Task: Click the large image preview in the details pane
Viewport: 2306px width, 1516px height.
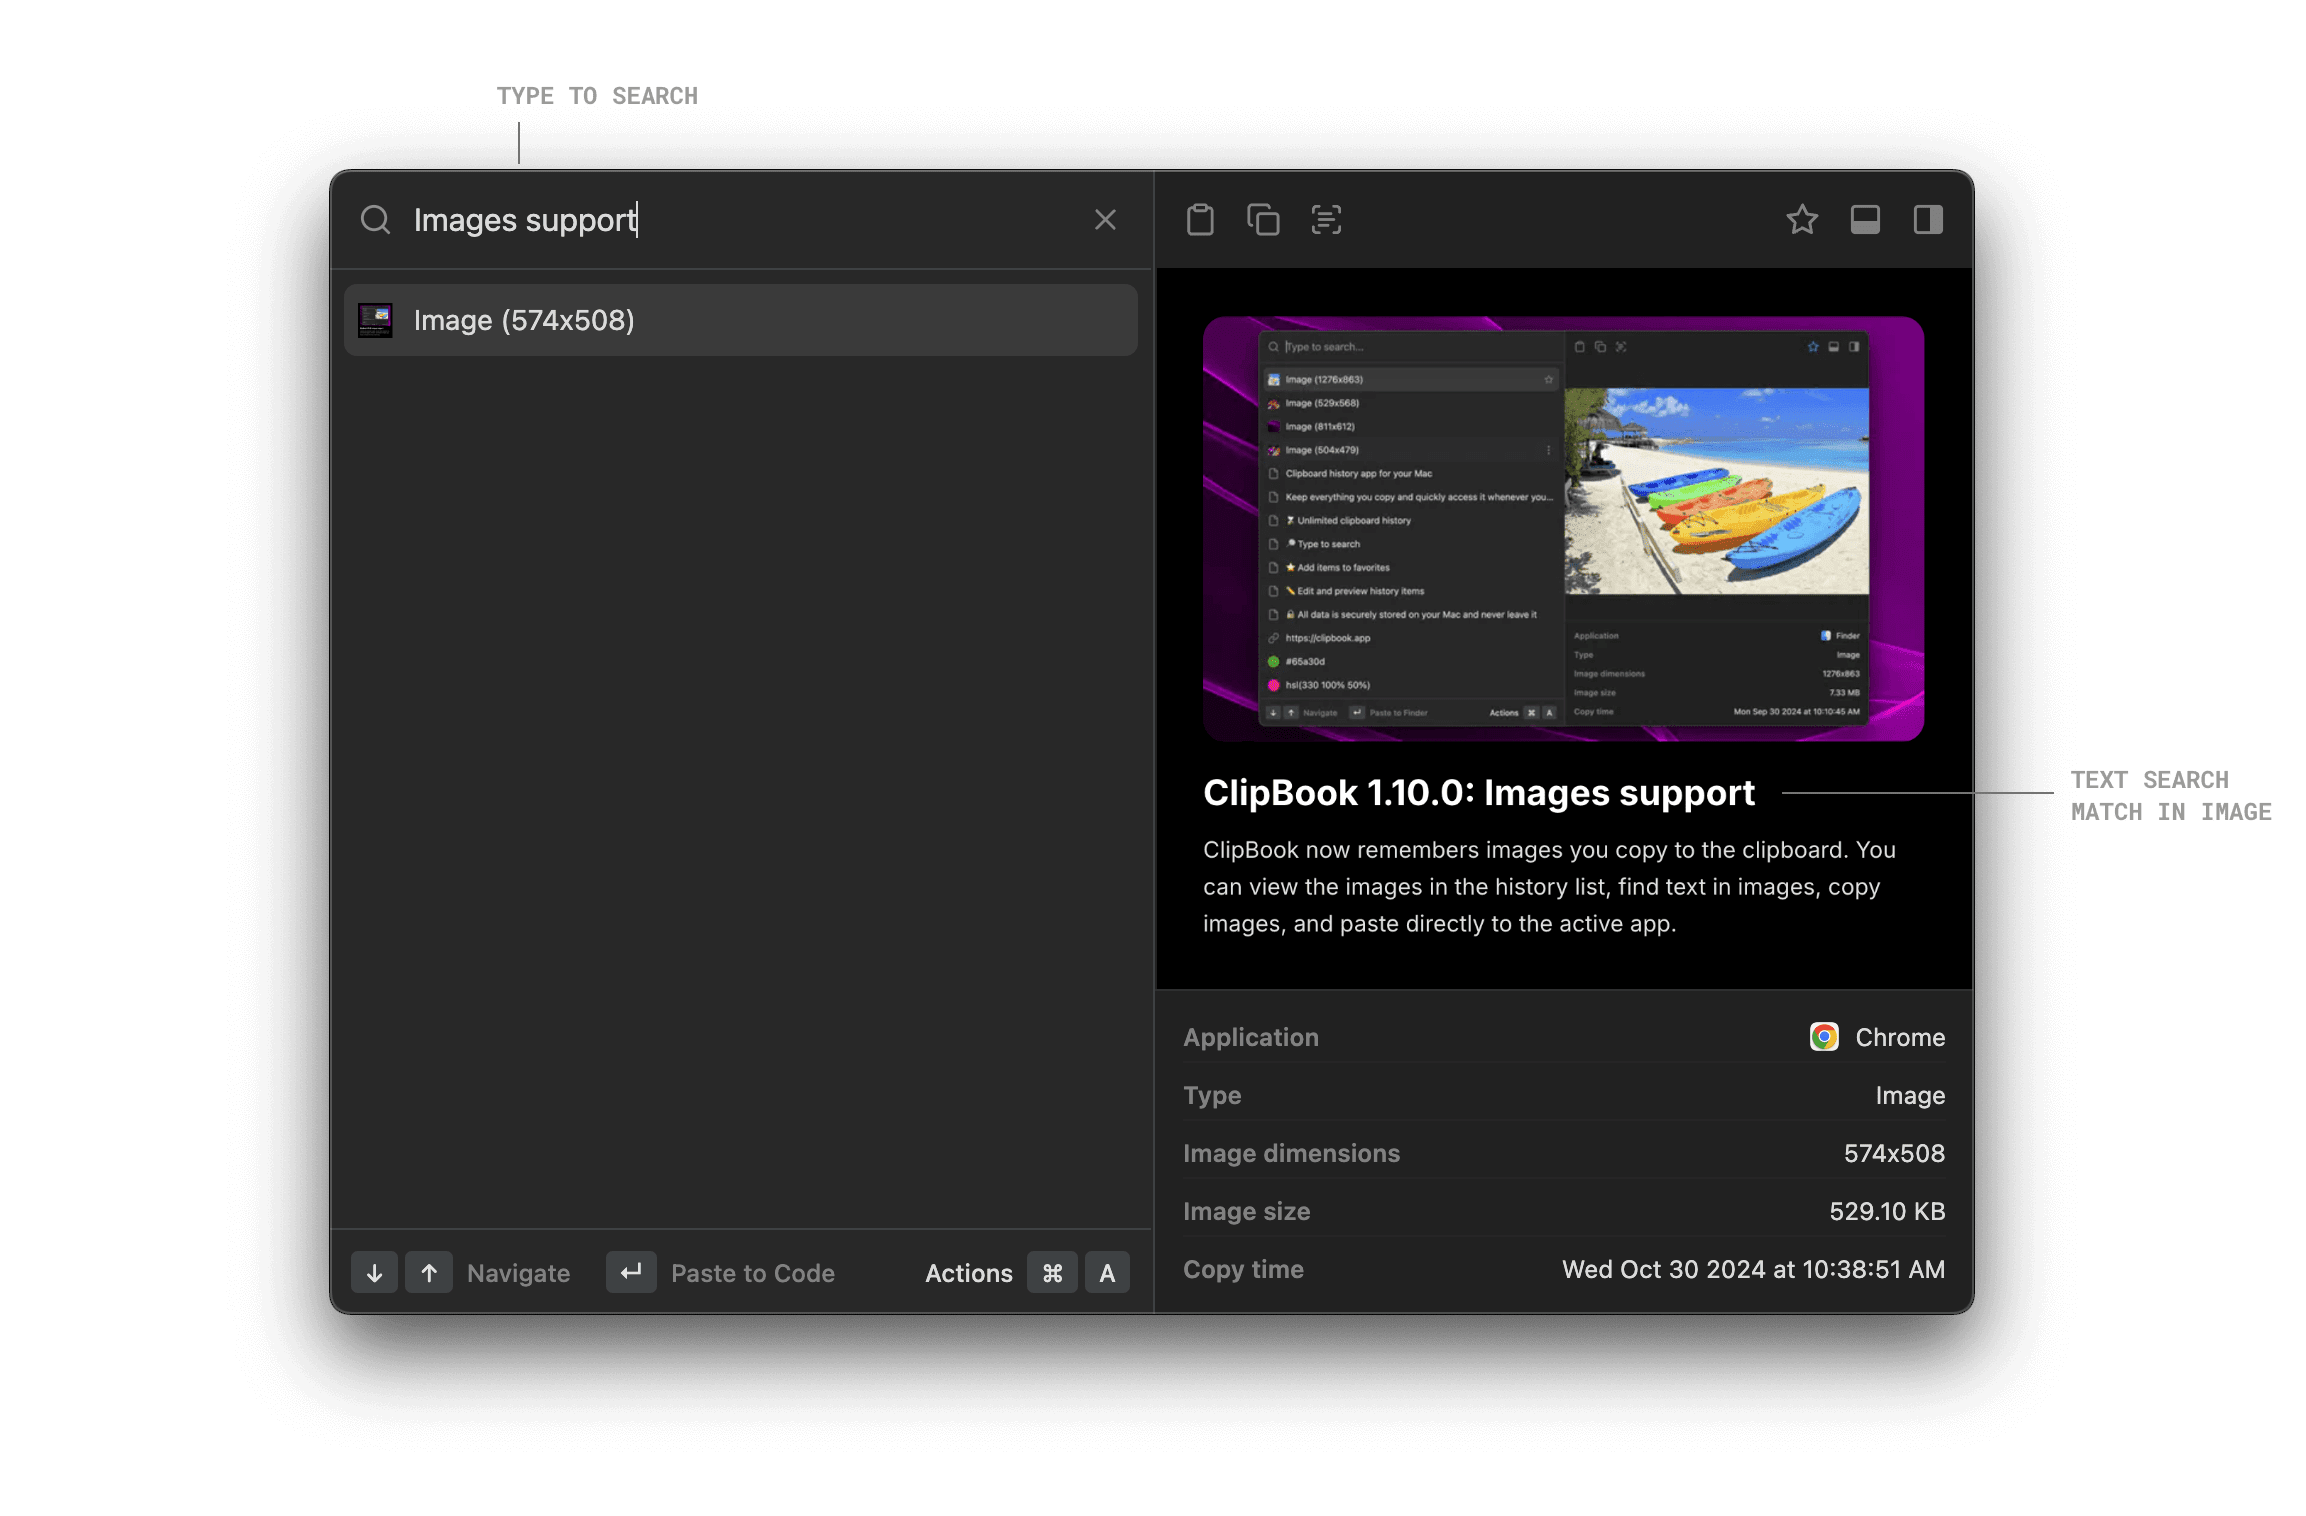Action: click(x=1563, y=529)
